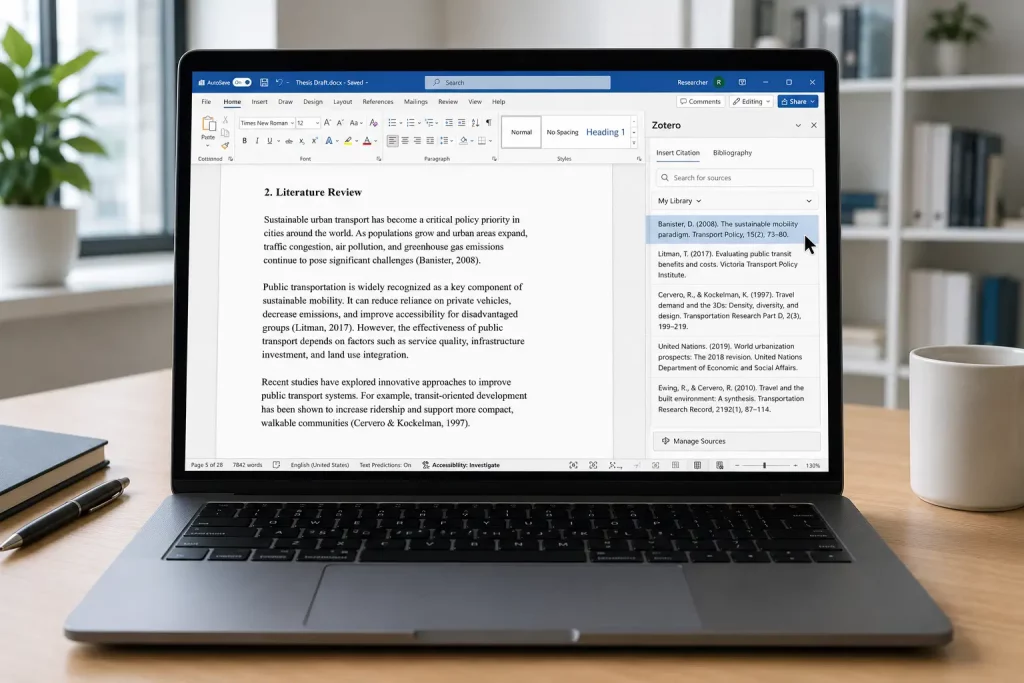1024x683 pixels.
Task: Open the Comments button
Action: pyautogui.click(x=701, y=101)
